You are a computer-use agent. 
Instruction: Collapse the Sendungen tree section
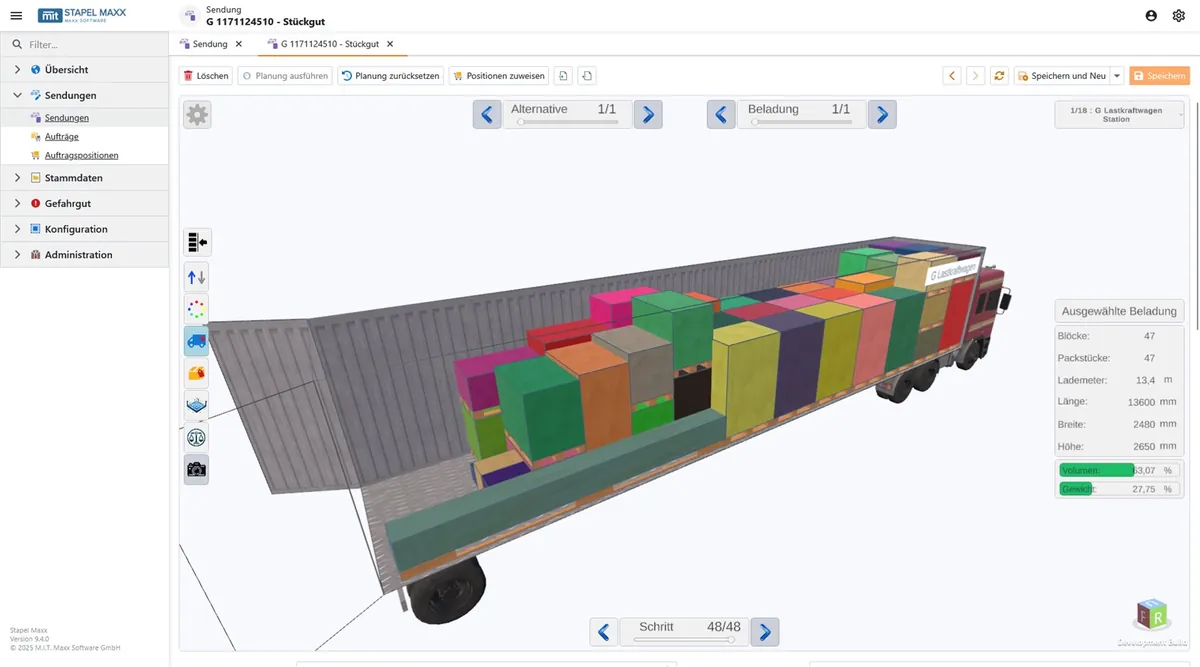tap(18, 96)
